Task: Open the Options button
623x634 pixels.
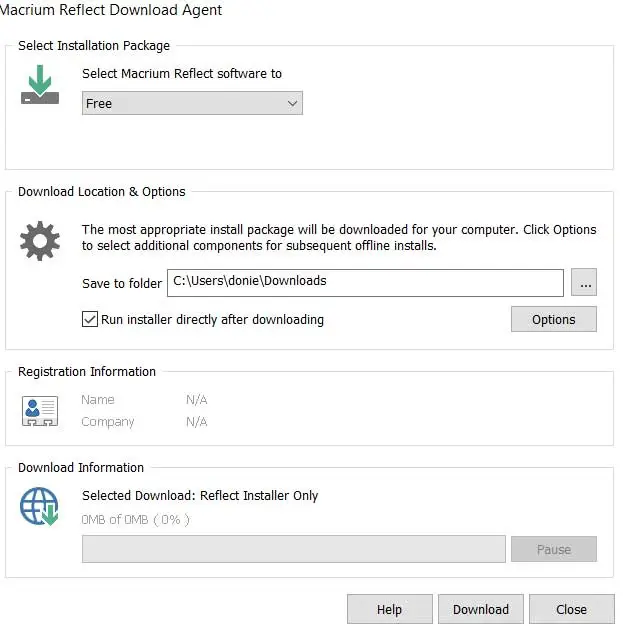Action: [x=553, y=320]
